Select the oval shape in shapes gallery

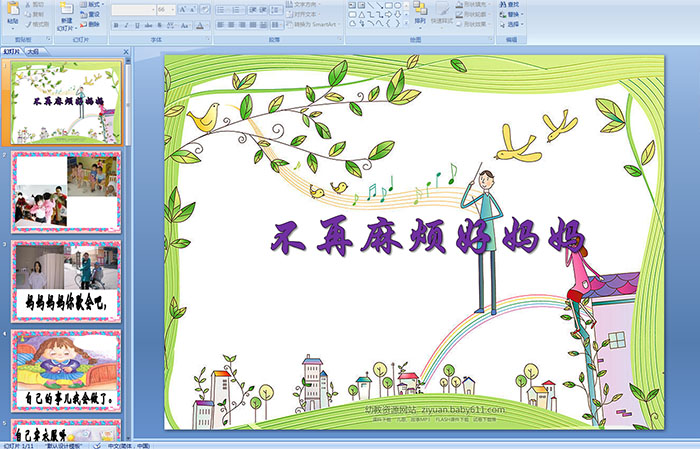pyautogui.click(x=397, y=5)
